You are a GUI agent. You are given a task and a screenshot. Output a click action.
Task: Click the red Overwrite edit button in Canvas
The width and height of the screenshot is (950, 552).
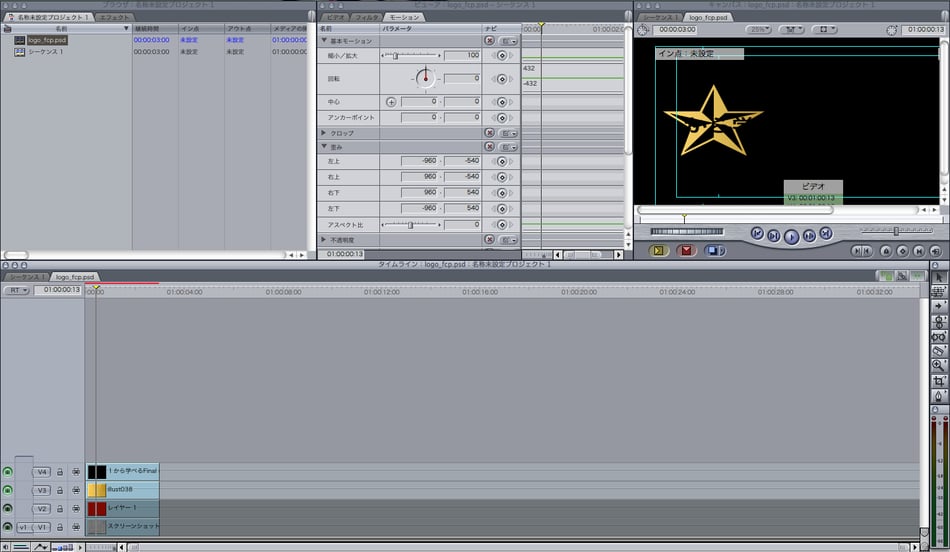point(686,250)
